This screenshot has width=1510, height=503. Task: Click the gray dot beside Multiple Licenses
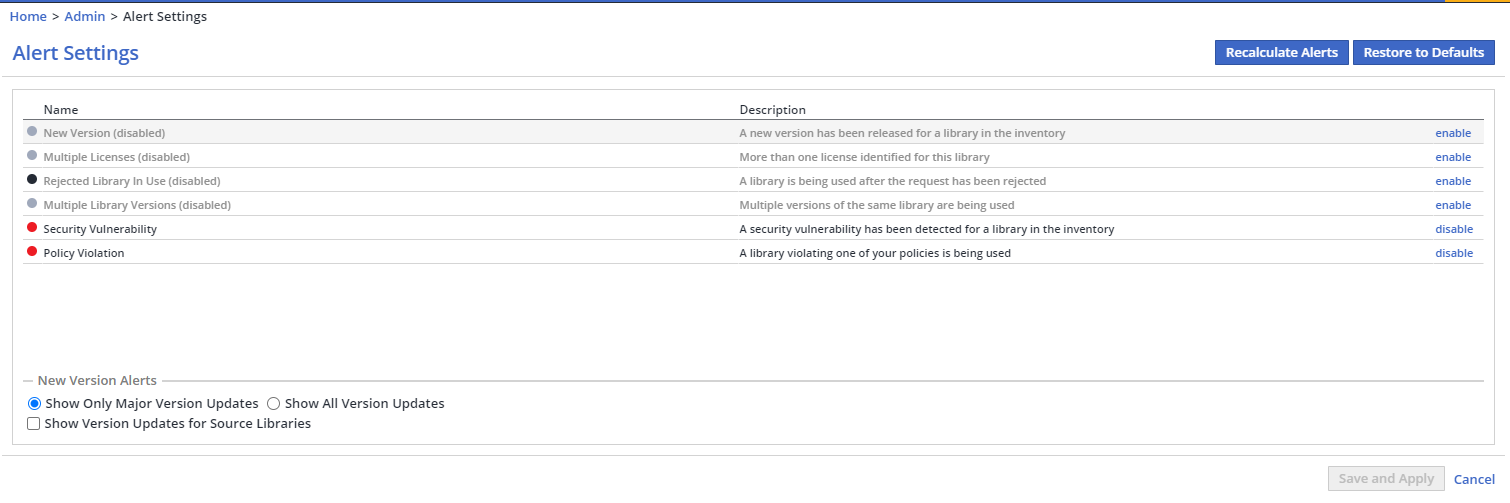(32, 155)
